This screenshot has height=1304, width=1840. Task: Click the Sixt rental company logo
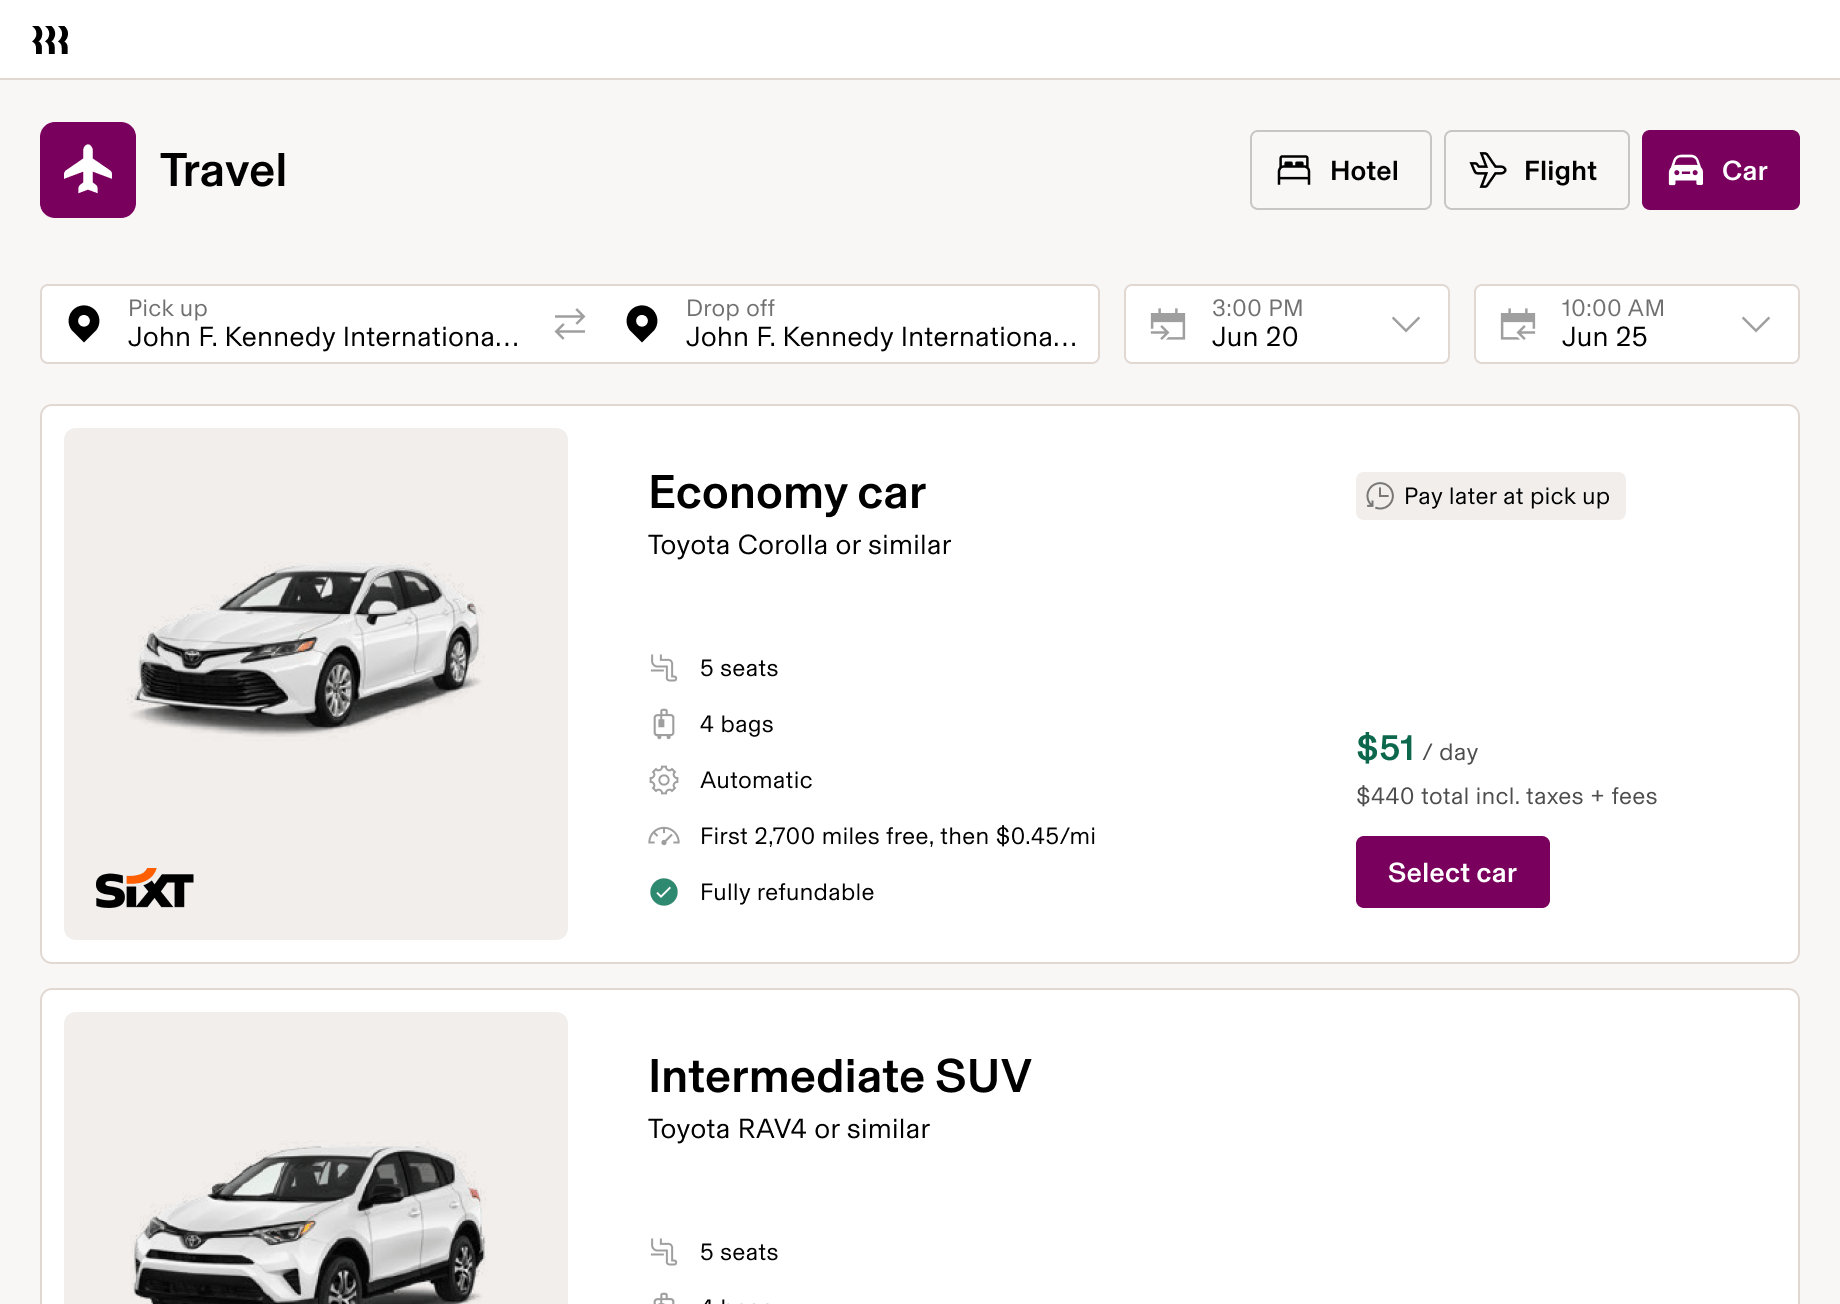pos(141,888)
